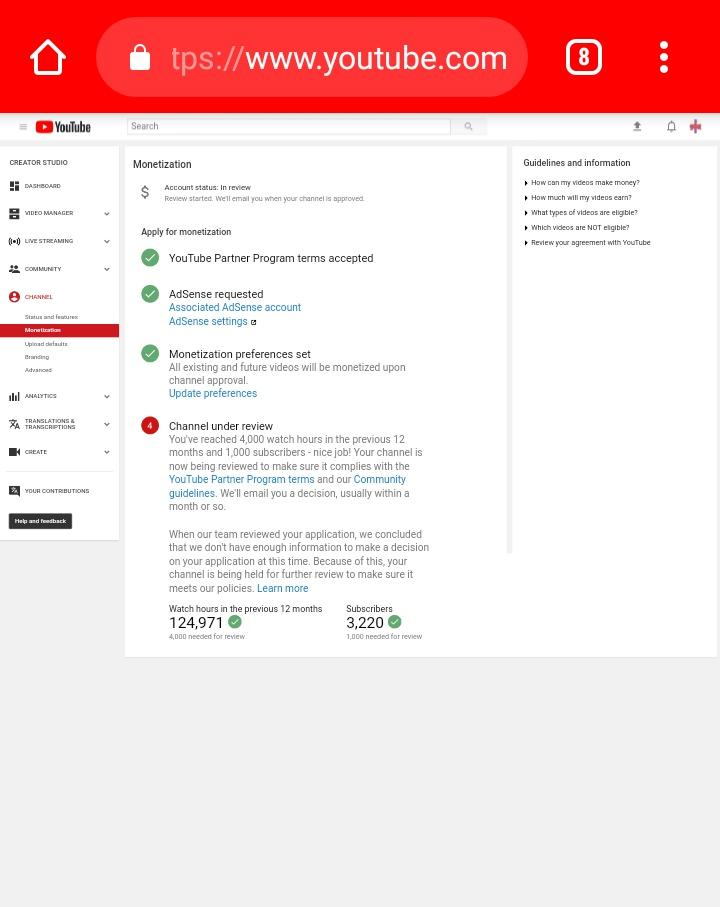720x907 pixels.
Task: Tap the lock icon in address bar
Action: (140, 57)
